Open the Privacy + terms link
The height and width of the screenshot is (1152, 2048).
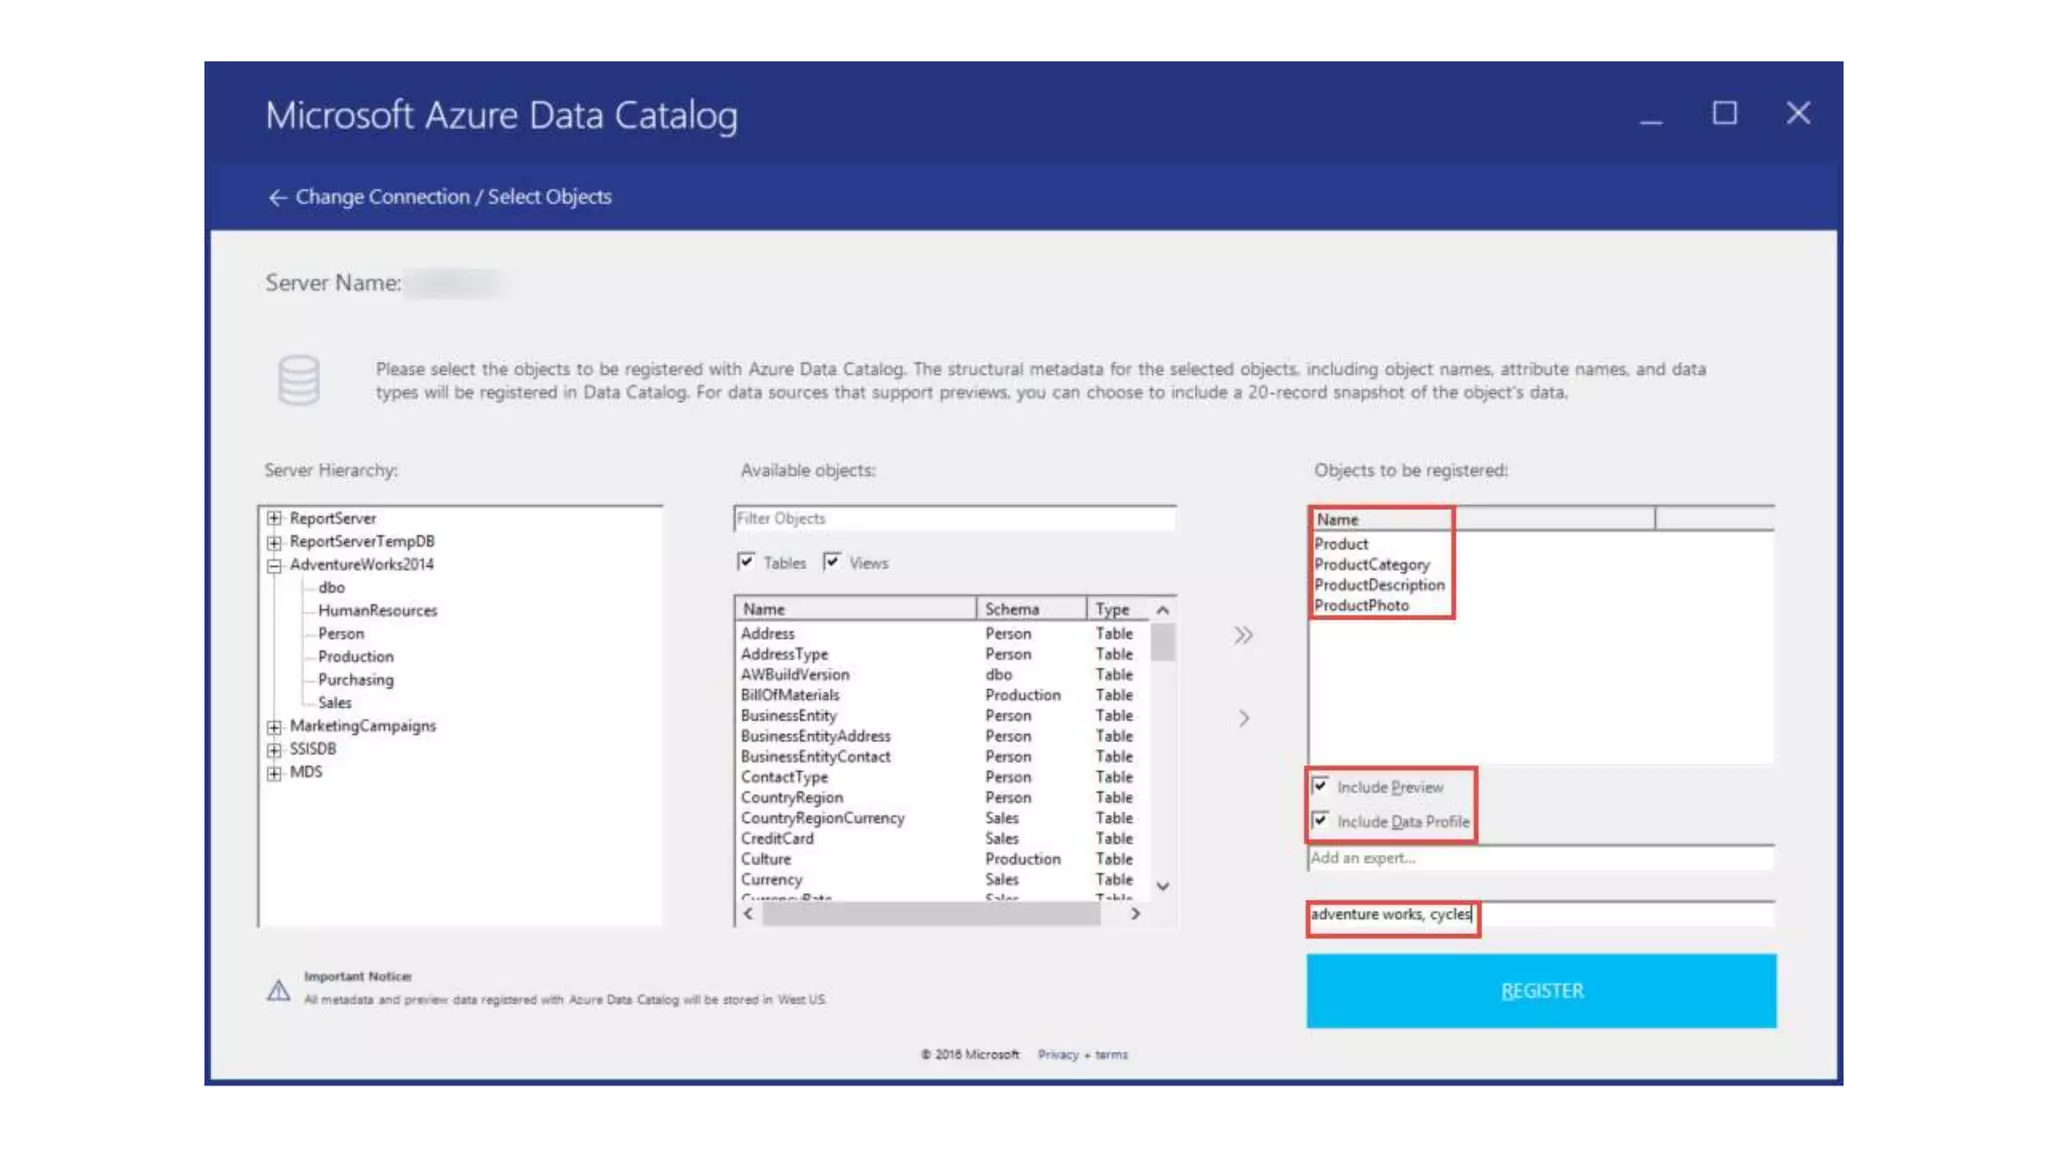point(1082,1054)
